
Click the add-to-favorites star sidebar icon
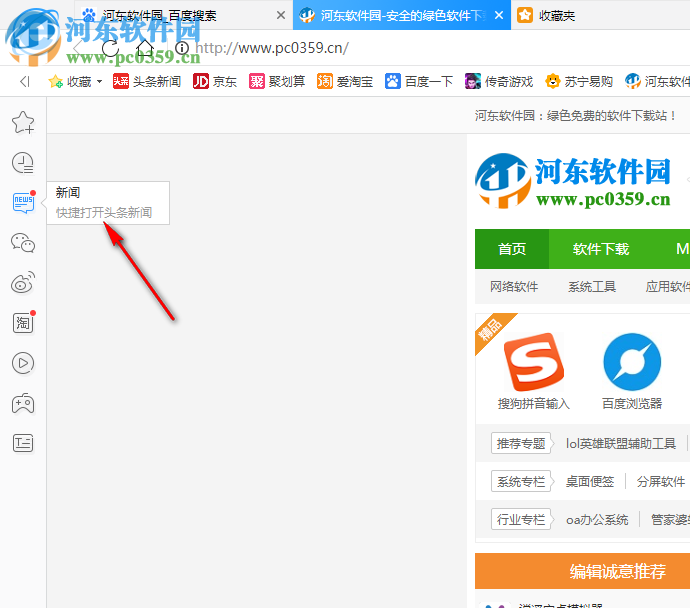click(x=23, y=122)
